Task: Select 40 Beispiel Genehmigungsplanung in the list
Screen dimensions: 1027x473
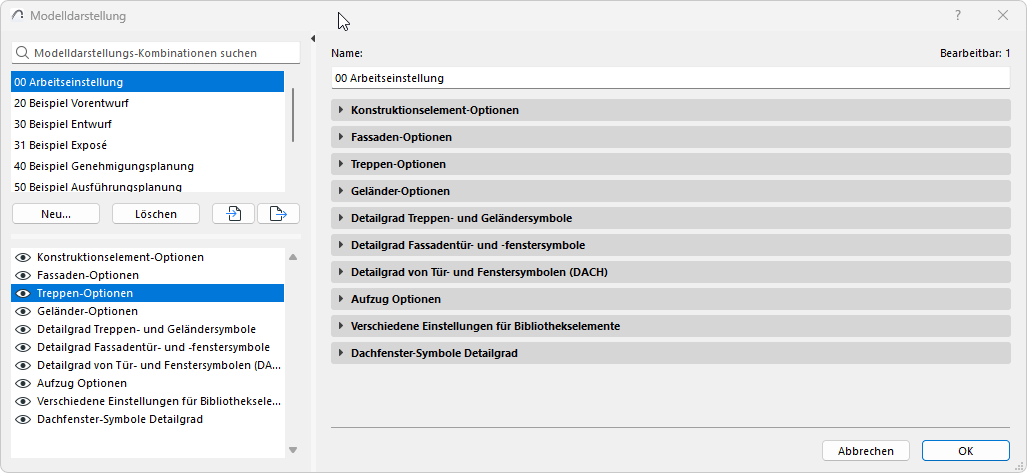Action: click(104, 166)
